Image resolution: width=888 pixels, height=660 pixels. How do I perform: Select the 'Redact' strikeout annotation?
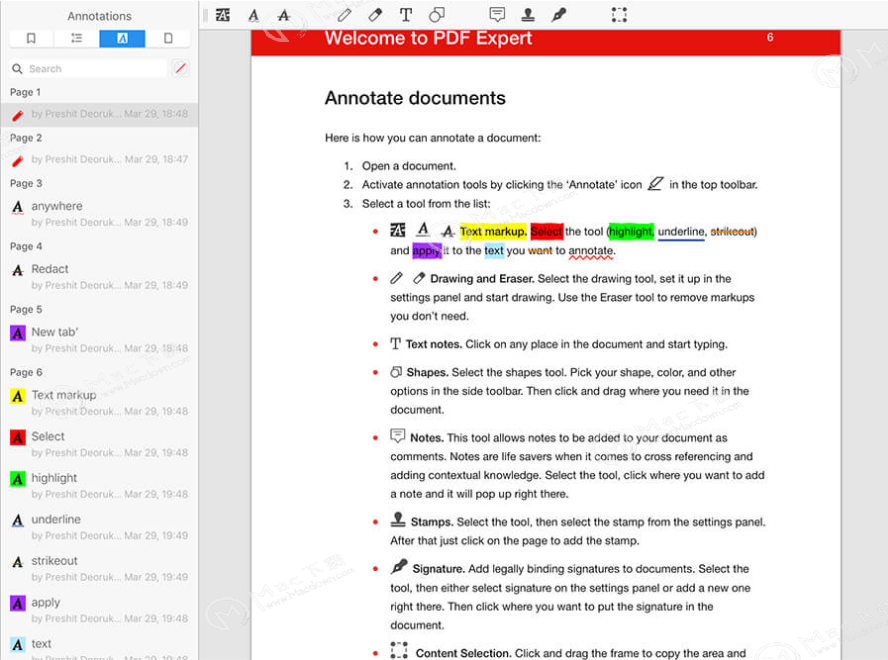point(99,276)
